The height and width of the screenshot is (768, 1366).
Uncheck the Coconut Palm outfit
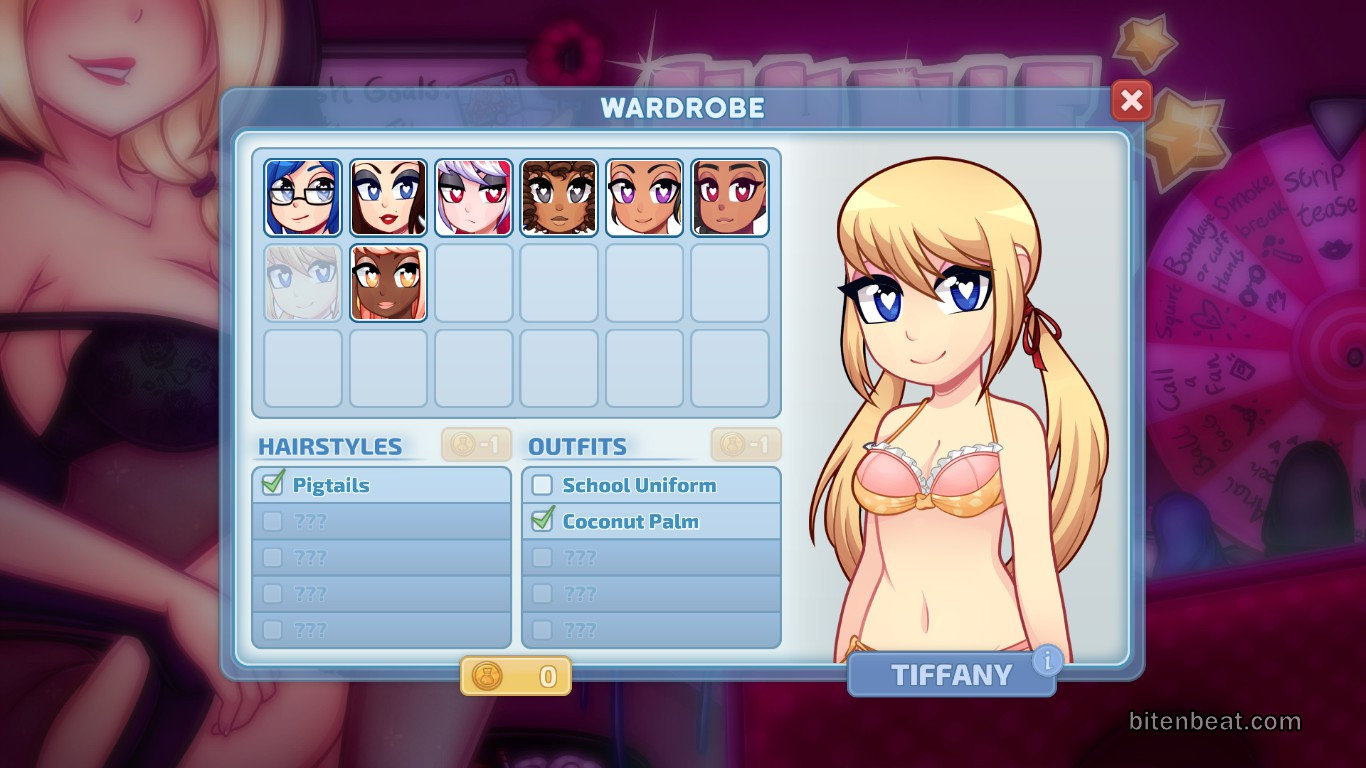pos(542,521)
